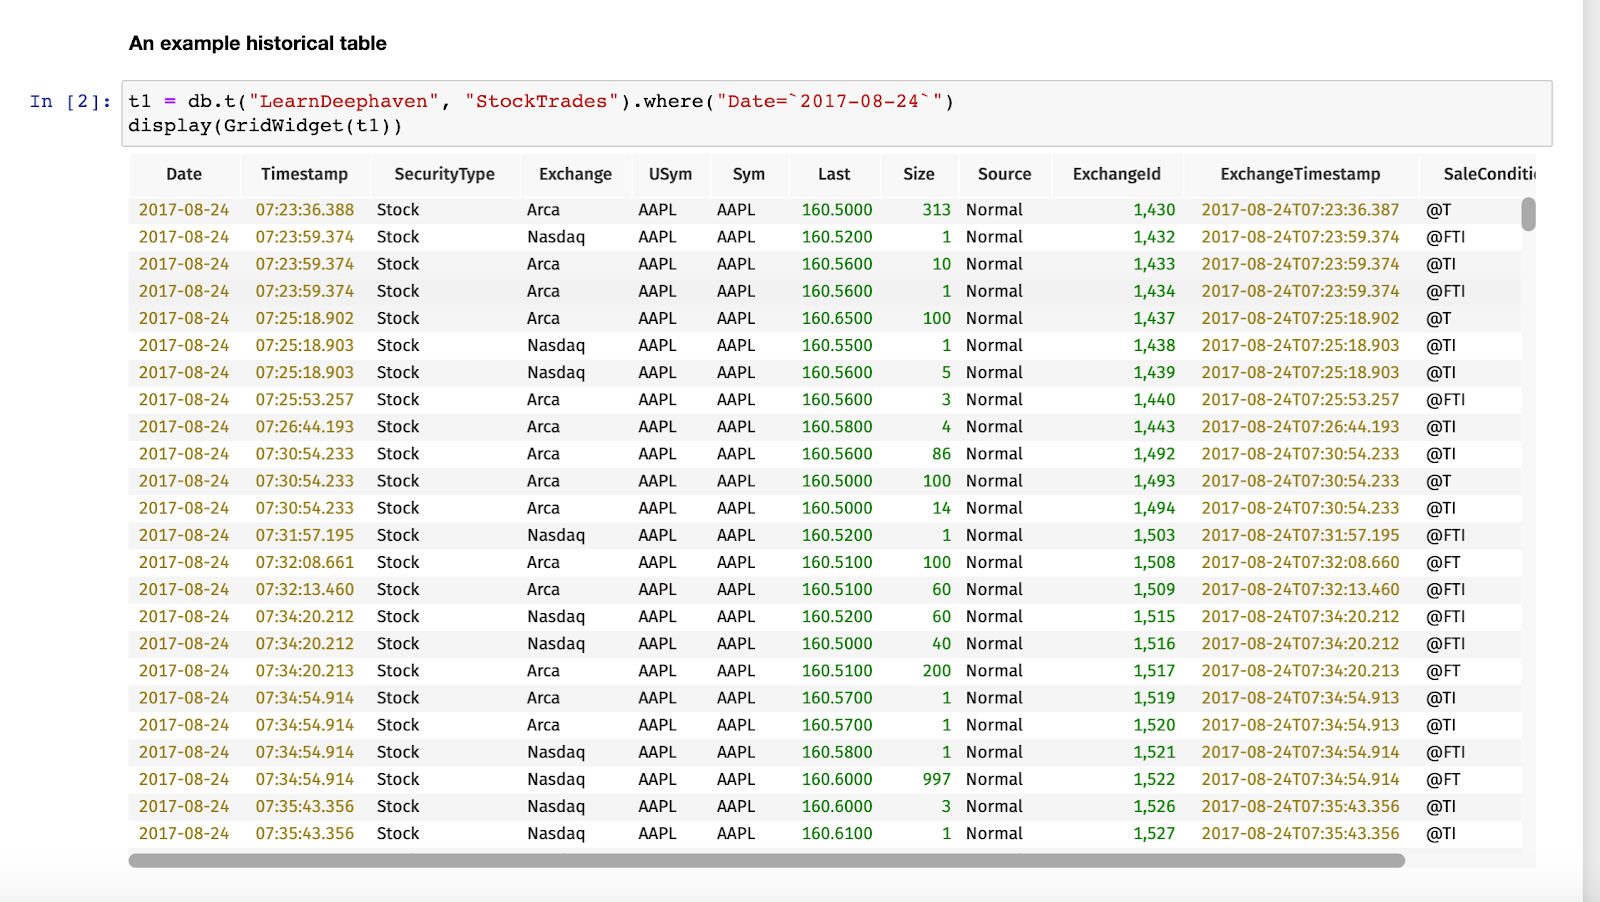Click ExchangeId cell 1,515

click(1154, 617)
